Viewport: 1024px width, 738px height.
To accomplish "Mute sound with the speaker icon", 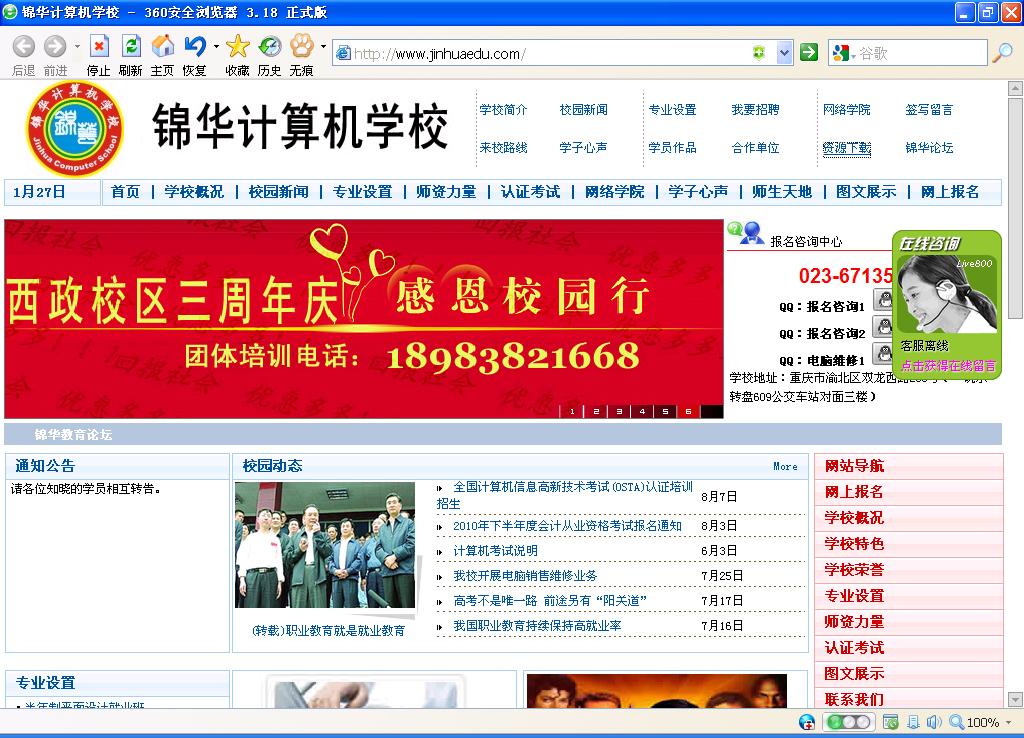I will click(x=934, y=721).
